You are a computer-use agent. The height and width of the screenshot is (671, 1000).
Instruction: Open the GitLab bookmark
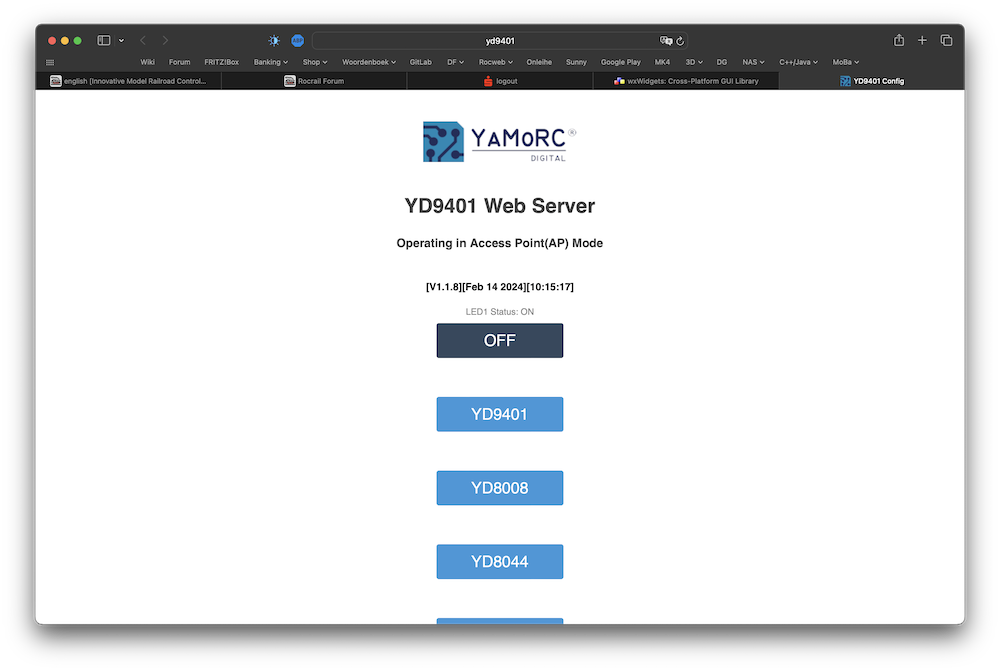[x=420, y=62]
